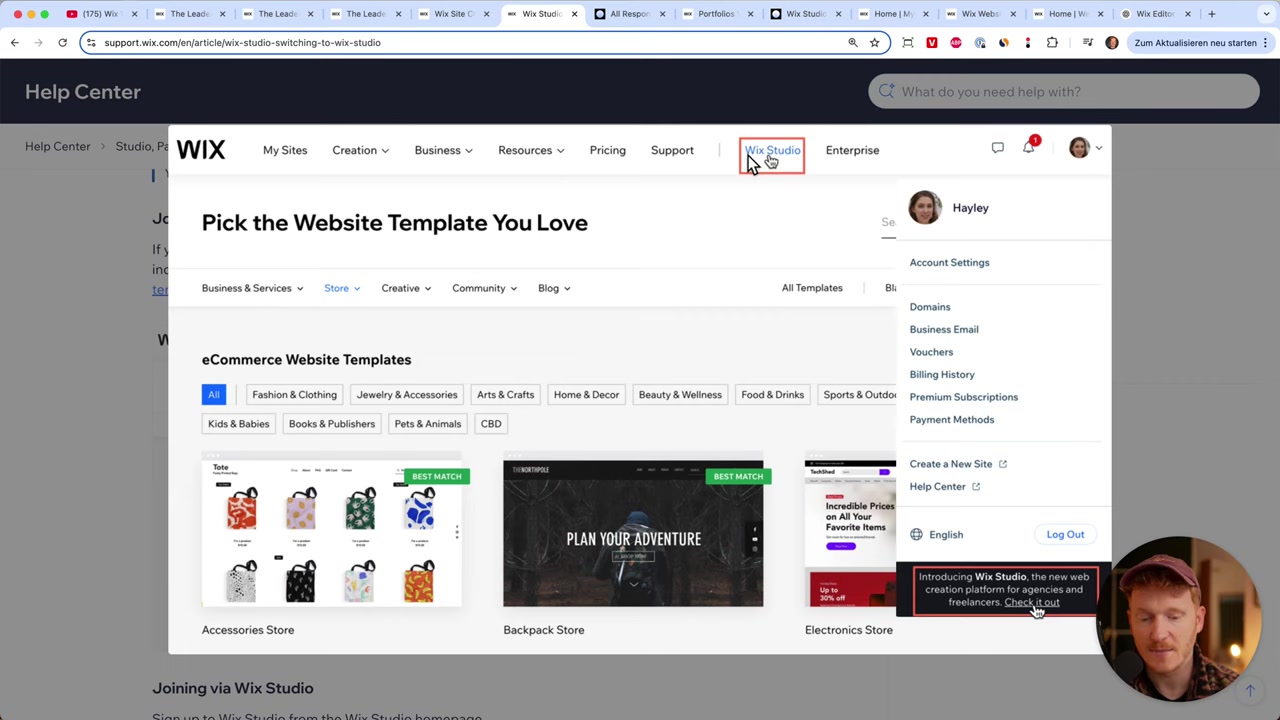Open the account avatar dropdown in Wix header
The height and width of the screenshot is (720, 1280).
click(1085, 148)
